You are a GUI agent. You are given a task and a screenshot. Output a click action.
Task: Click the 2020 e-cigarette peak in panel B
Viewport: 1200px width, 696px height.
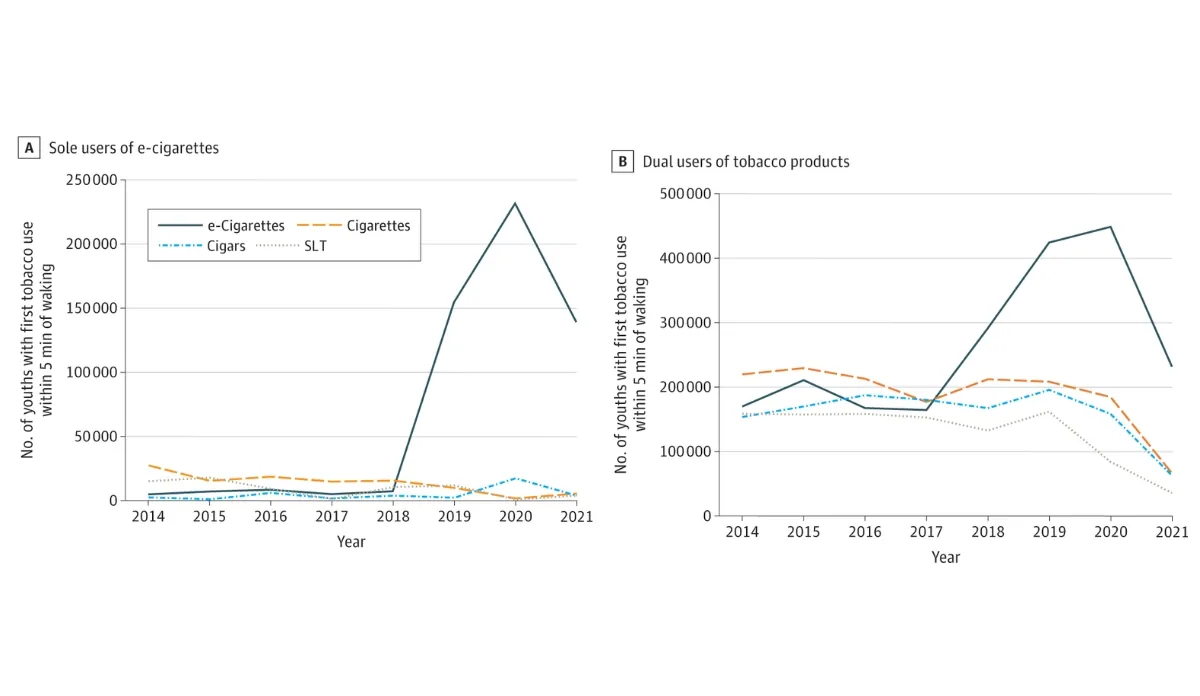(x=1110, y=227)
